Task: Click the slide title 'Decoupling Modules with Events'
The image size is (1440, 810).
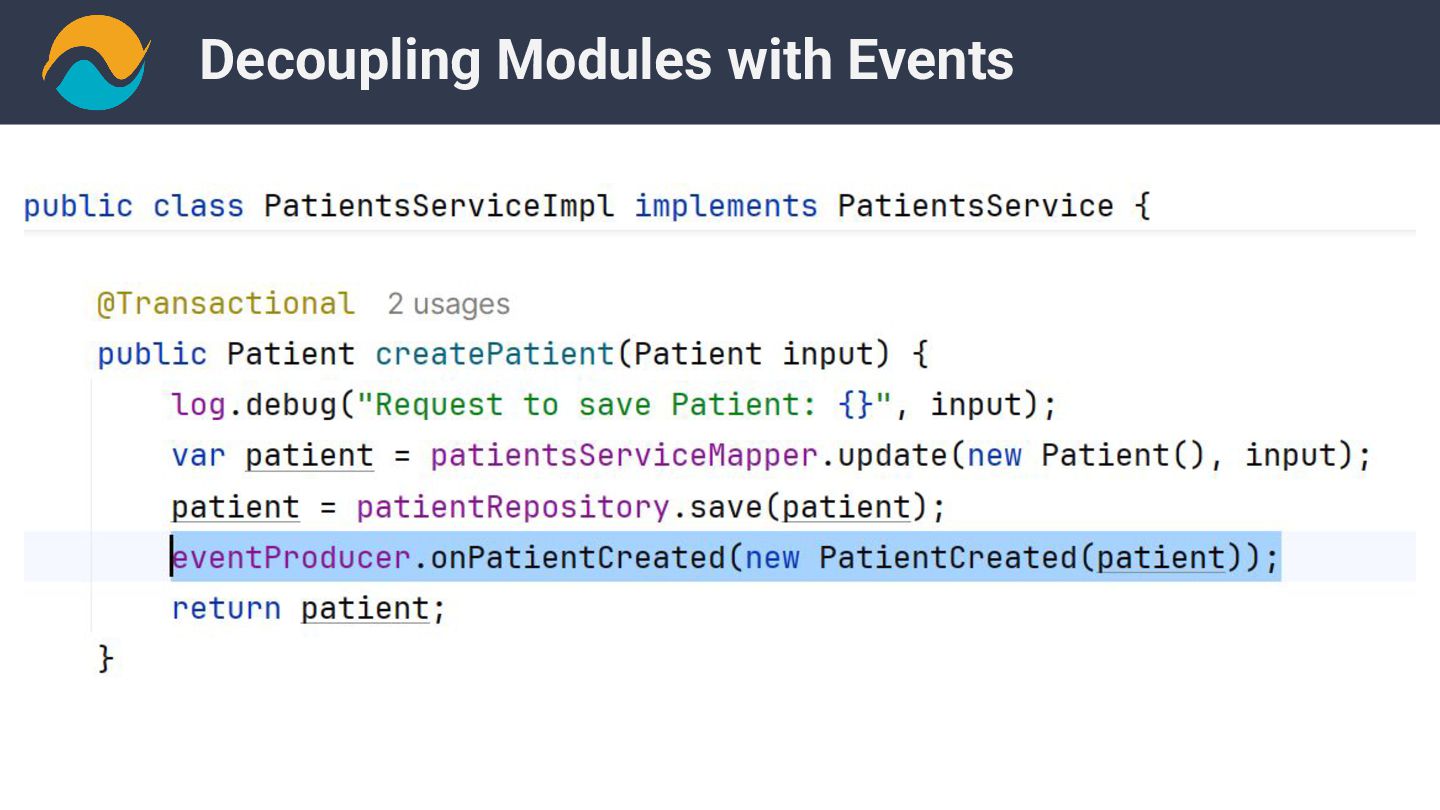Action: [606, 60]
